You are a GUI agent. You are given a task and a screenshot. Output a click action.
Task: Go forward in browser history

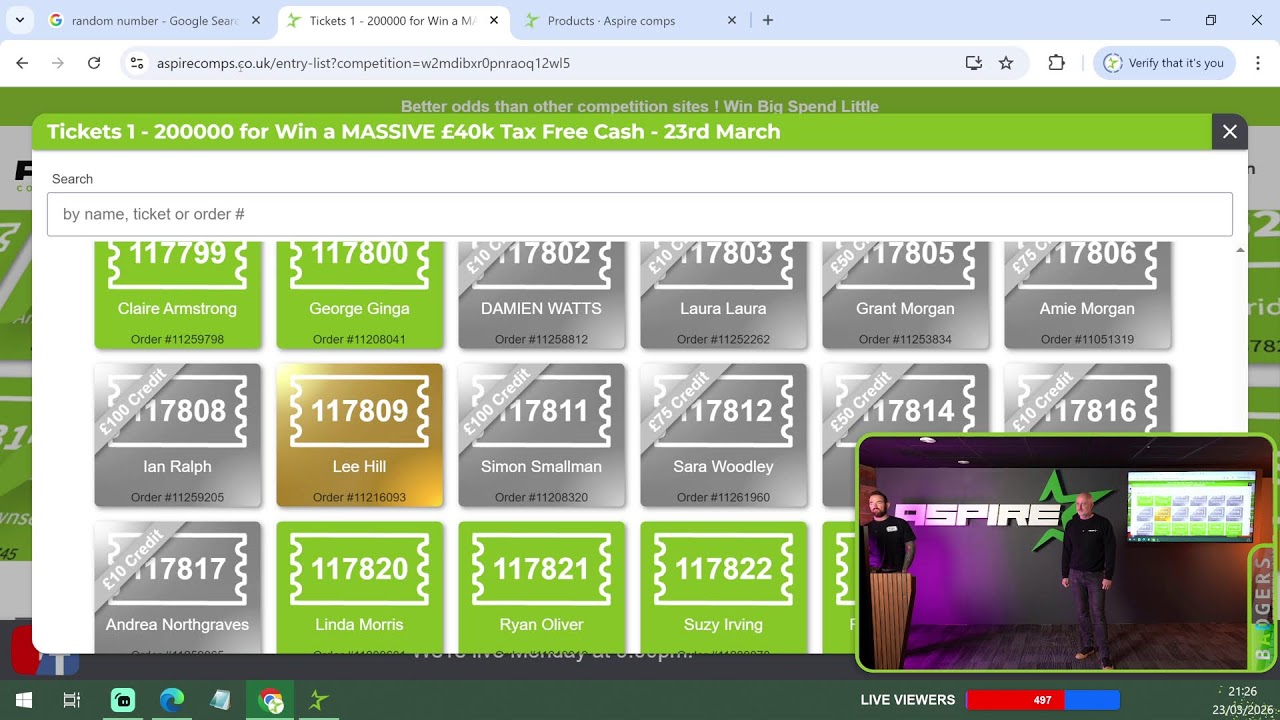pos(58,63)
